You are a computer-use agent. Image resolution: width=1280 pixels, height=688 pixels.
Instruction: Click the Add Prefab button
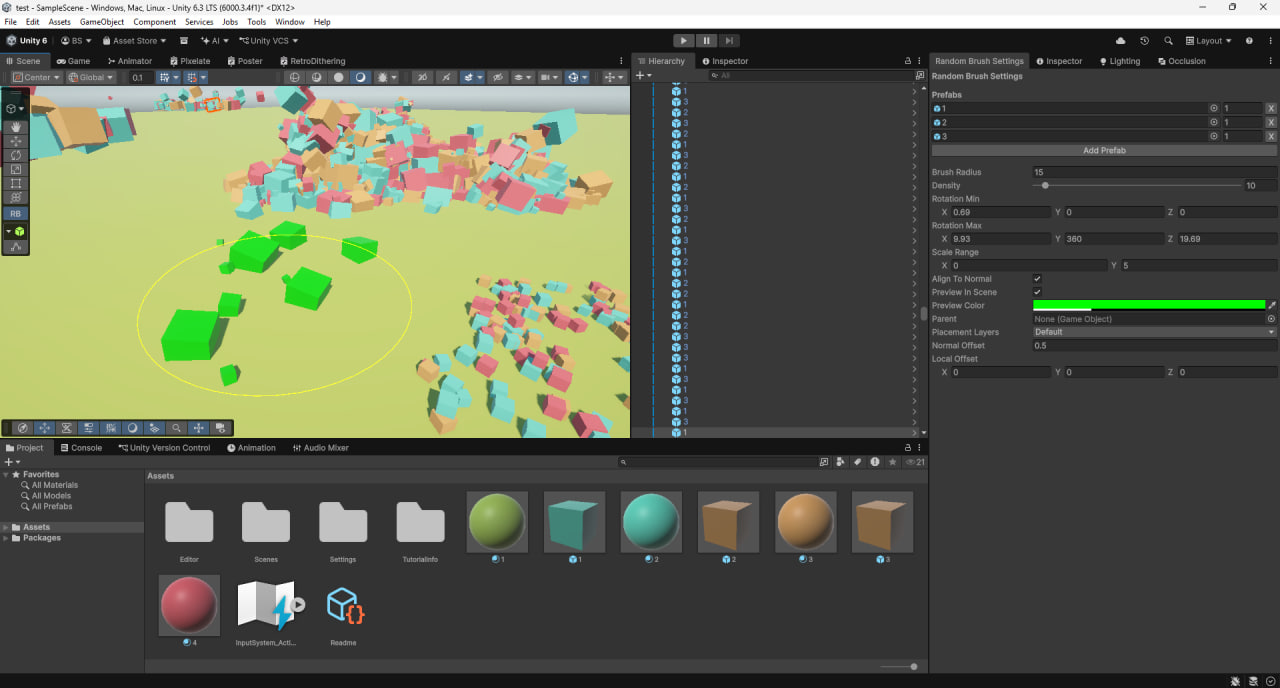[x=1104, y=150]
